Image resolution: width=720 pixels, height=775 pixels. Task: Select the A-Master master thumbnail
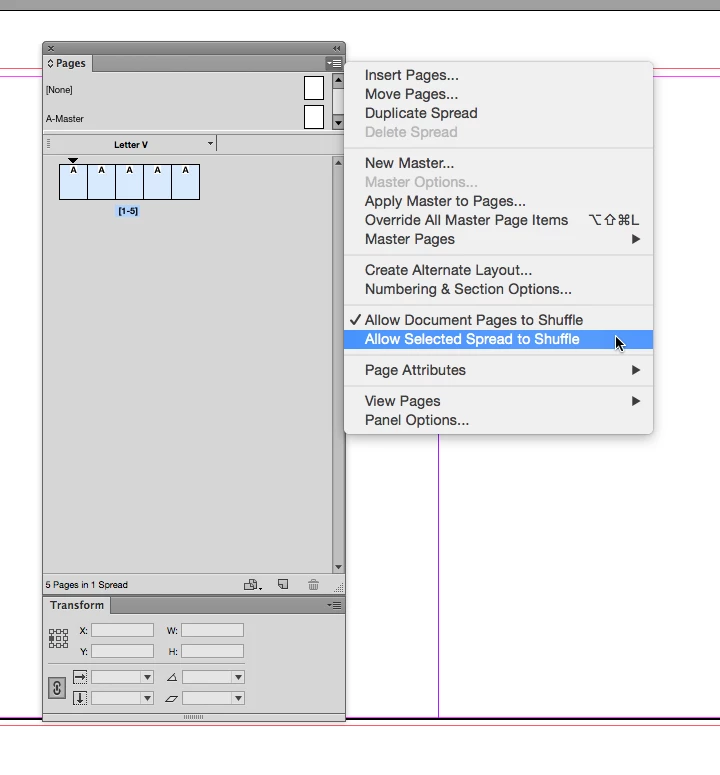click(314, 117)
